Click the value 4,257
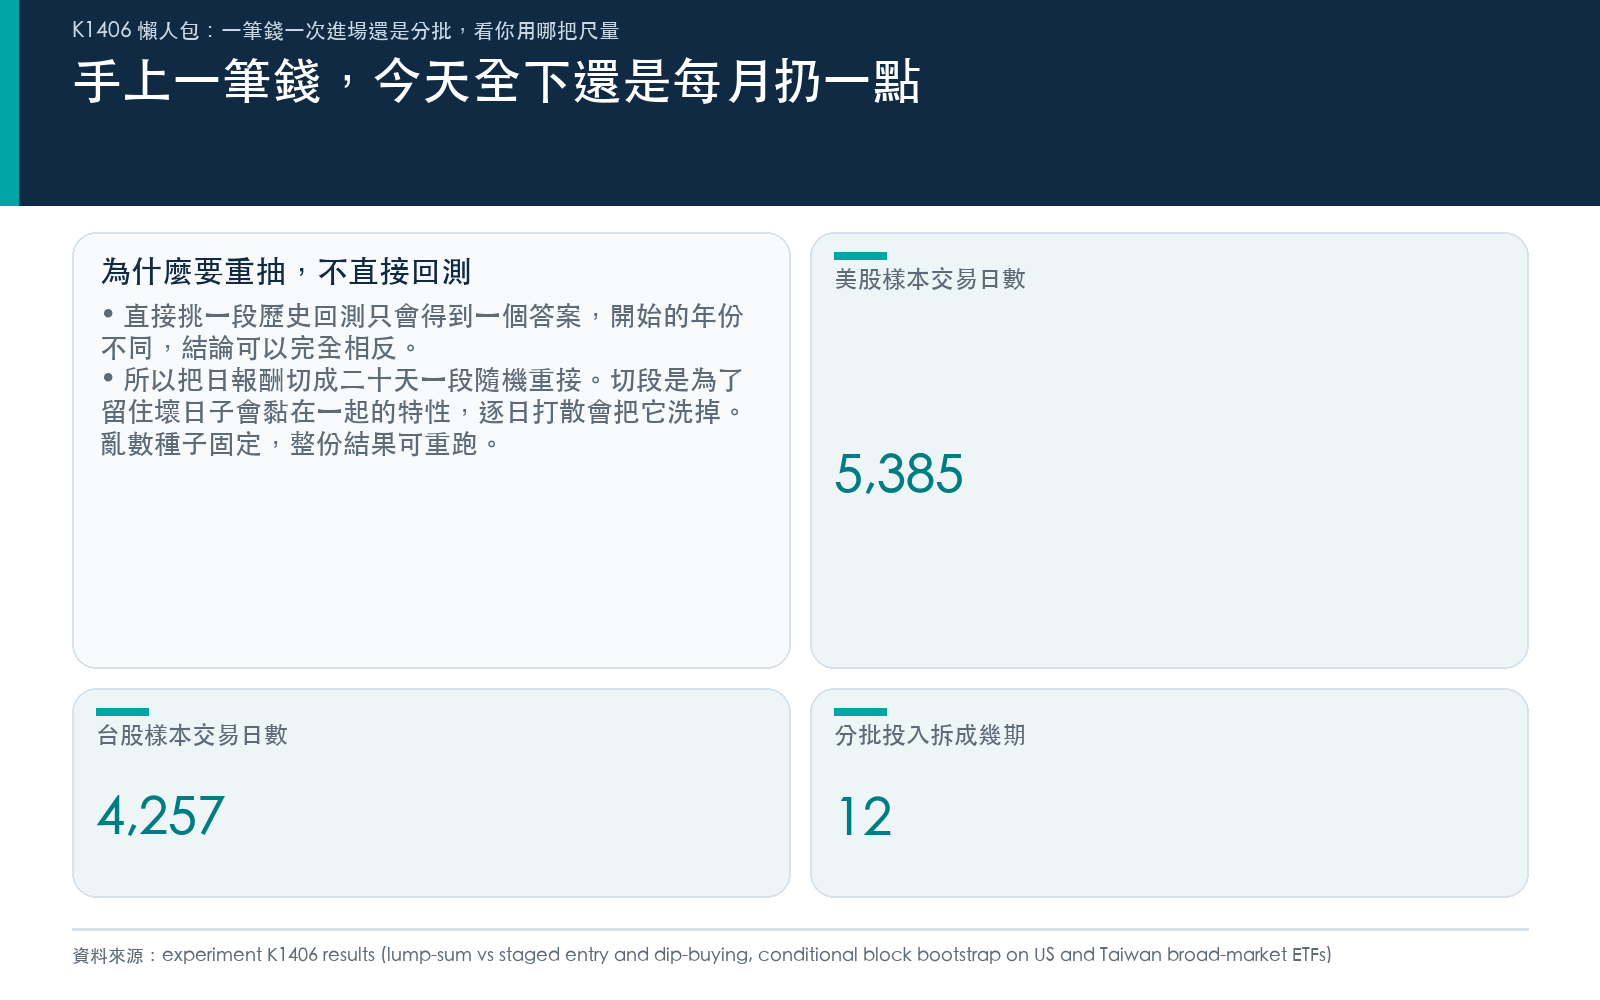The width and height of the screenshot is (1600, 1000). point(161,816)
